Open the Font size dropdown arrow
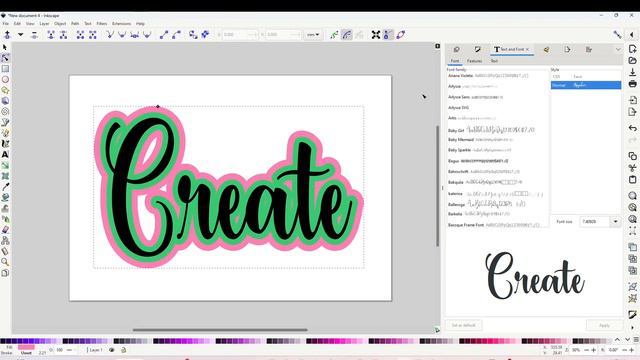Image resolution: width=640 pixels, height=360 pixels. [x=616, y=222]
